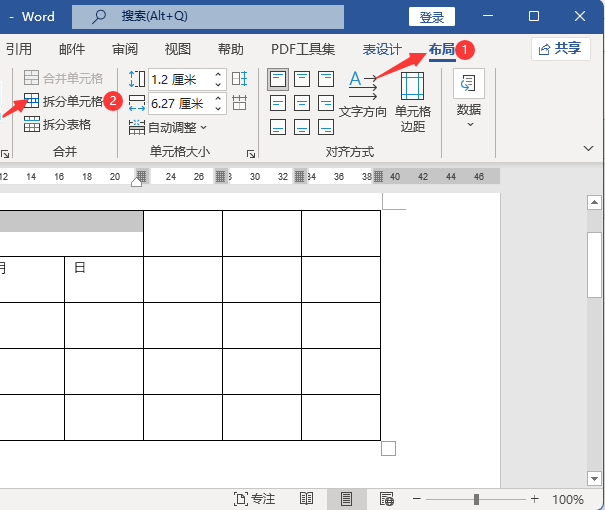Switch to Print Layout view icon
Screen dimensions: 605x510
(346, 499)
